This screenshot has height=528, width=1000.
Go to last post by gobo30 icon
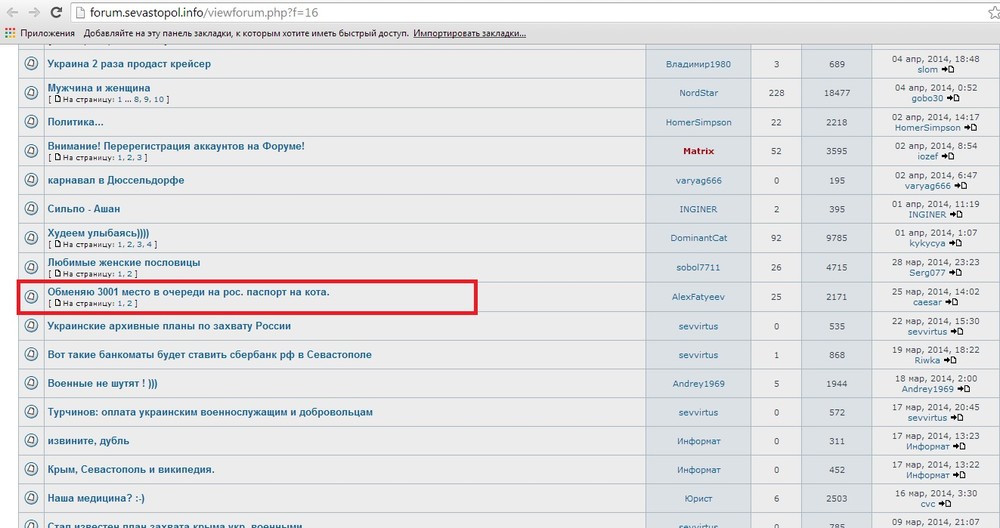coord(953,98)
